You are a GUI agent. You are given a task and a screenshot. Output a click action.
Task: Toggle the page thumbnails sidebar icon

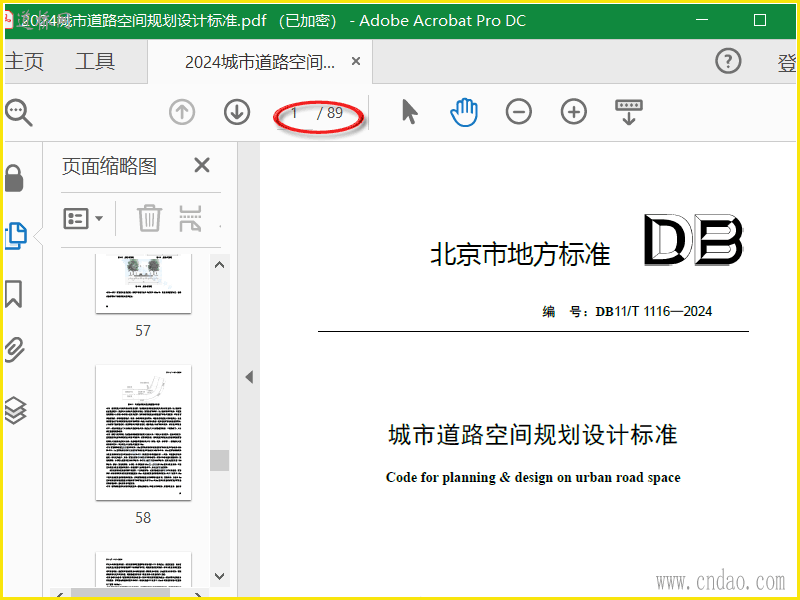coord(16,236)
